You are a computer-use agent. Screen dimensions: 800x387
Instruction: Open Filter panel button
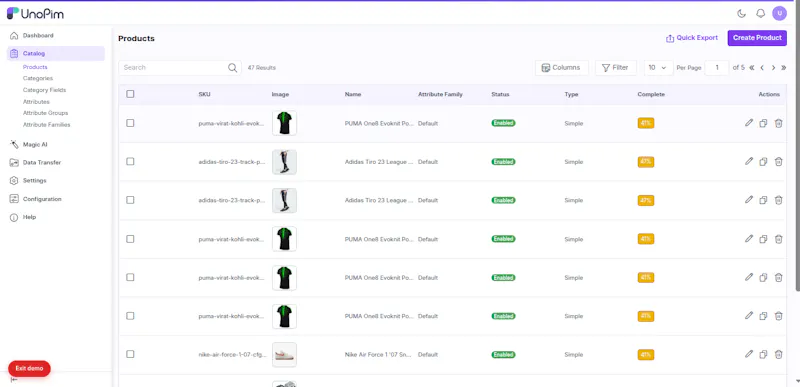(615, 68)
